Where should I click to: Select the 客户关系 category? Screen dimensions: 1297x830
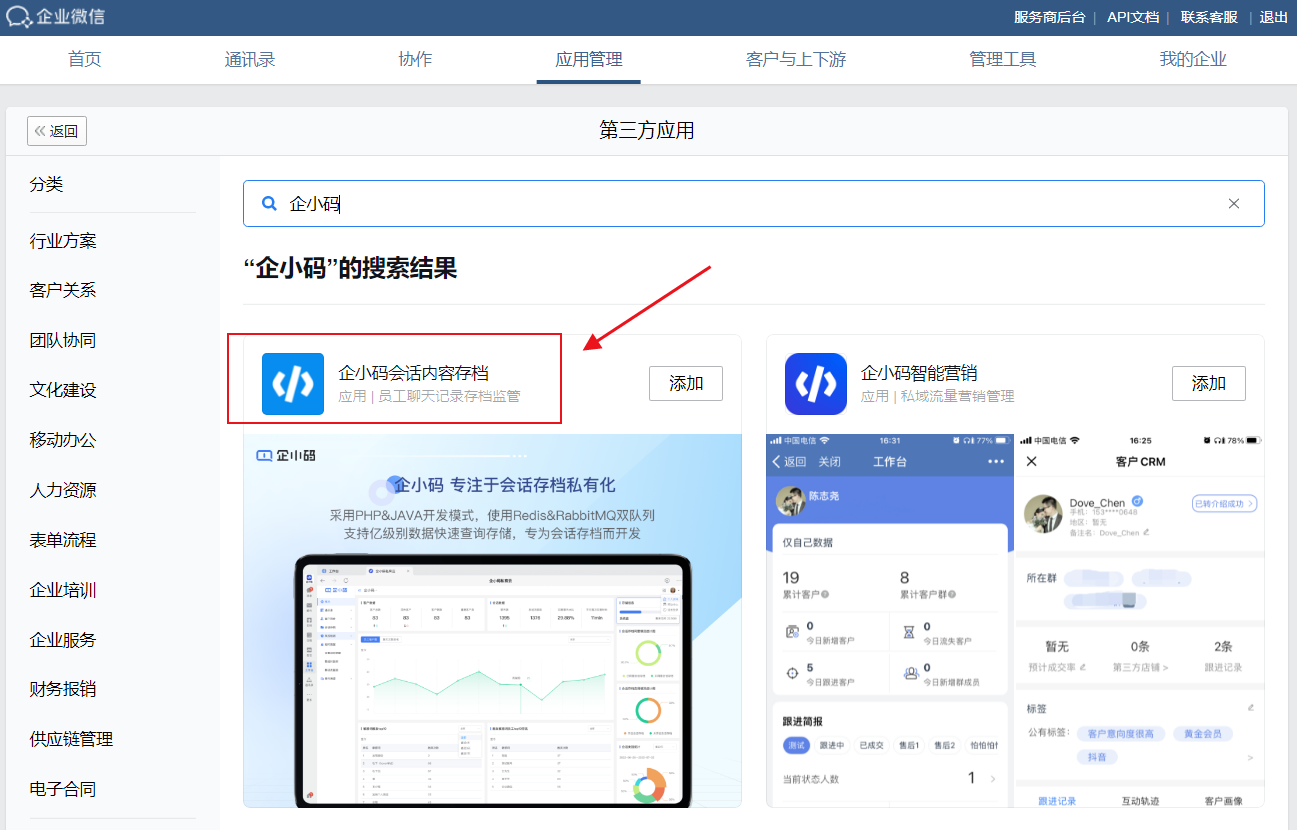63,291
